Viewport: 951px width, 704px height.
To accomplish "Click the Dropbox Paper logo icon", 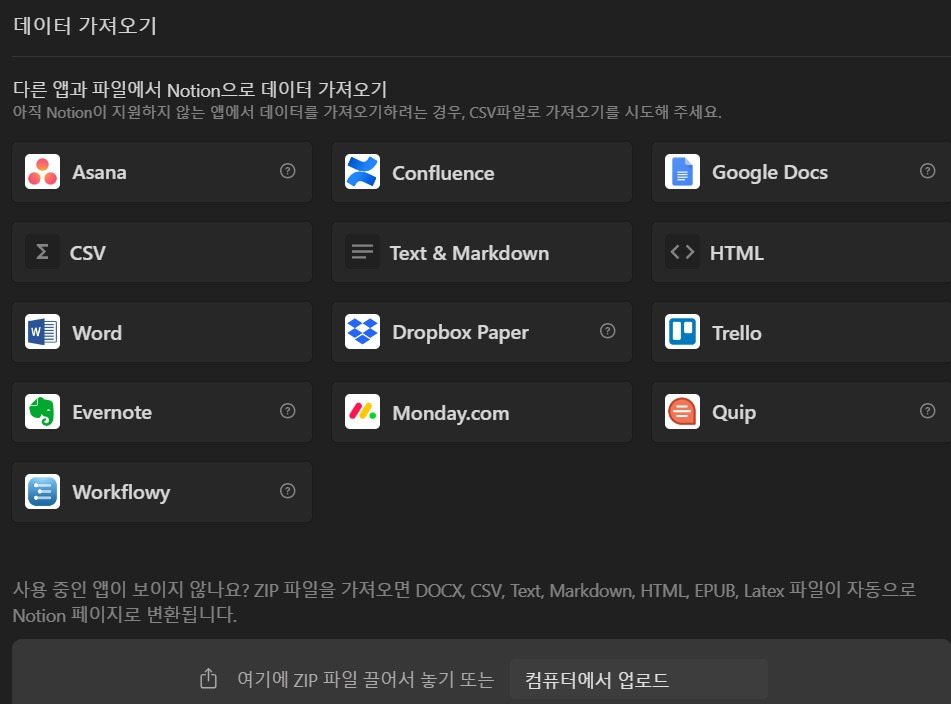I will tap(362, 332).
